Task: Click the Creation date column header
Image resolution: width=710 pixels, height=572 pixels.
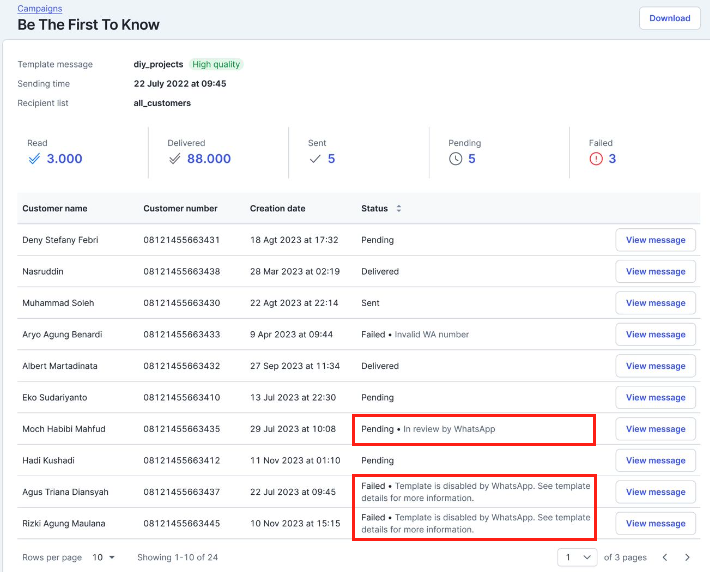Action: coord(277,209)
